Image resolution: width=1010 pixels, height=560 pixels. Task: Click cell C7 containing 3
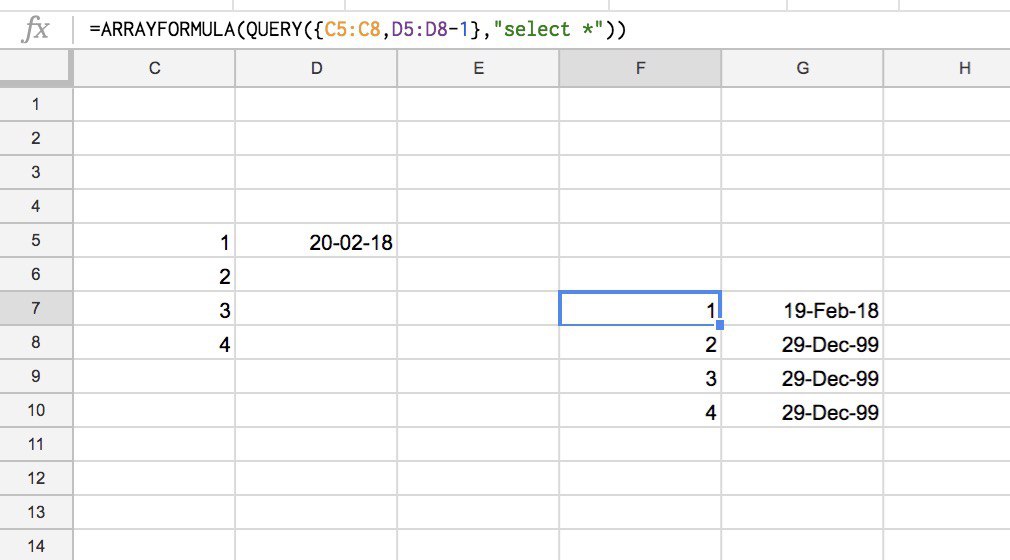pyautogui.click(x=155, y=308)
